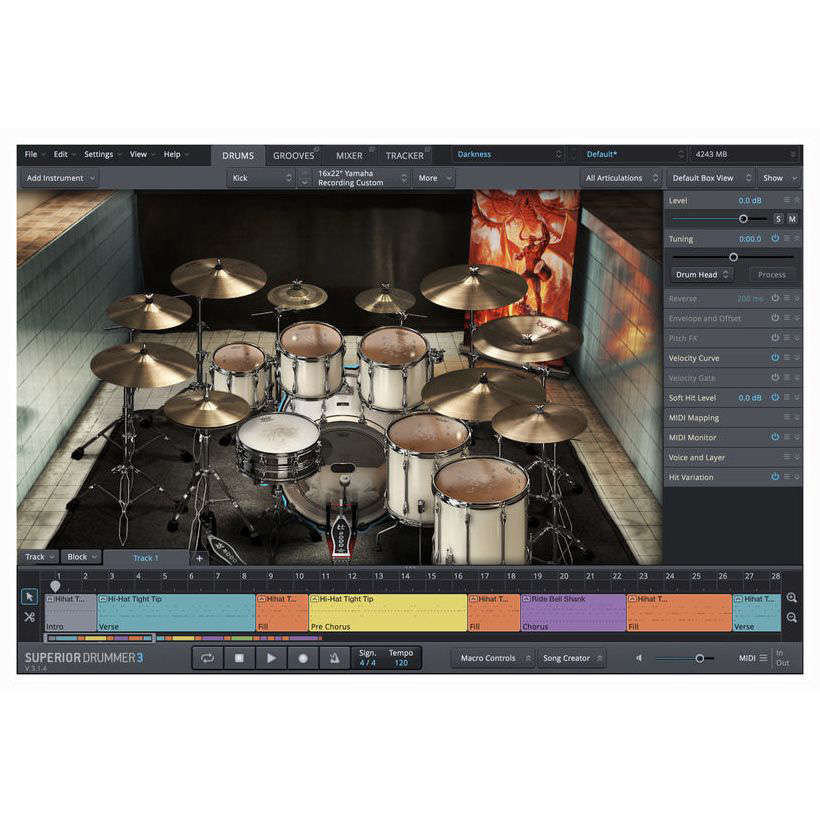Switch to the MIXER tab
The image size is (820, 820).
[x=349, y=156]
